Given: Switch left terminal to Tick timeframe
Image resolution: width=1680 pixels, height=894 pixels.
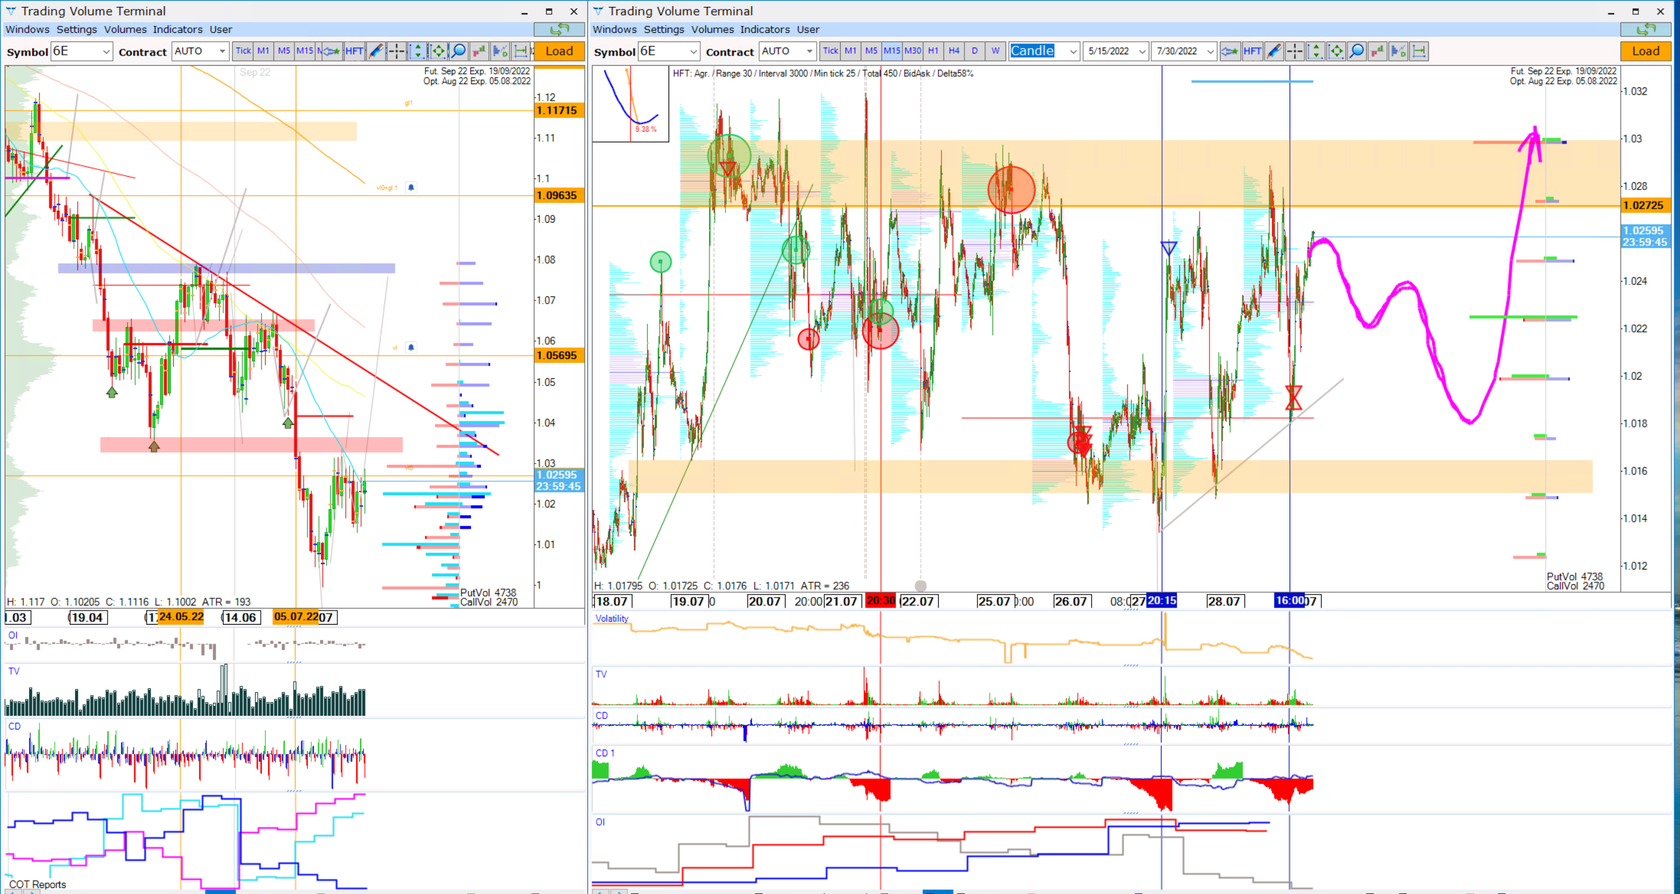Looking at the screenshot, I should tap(243, 51).
